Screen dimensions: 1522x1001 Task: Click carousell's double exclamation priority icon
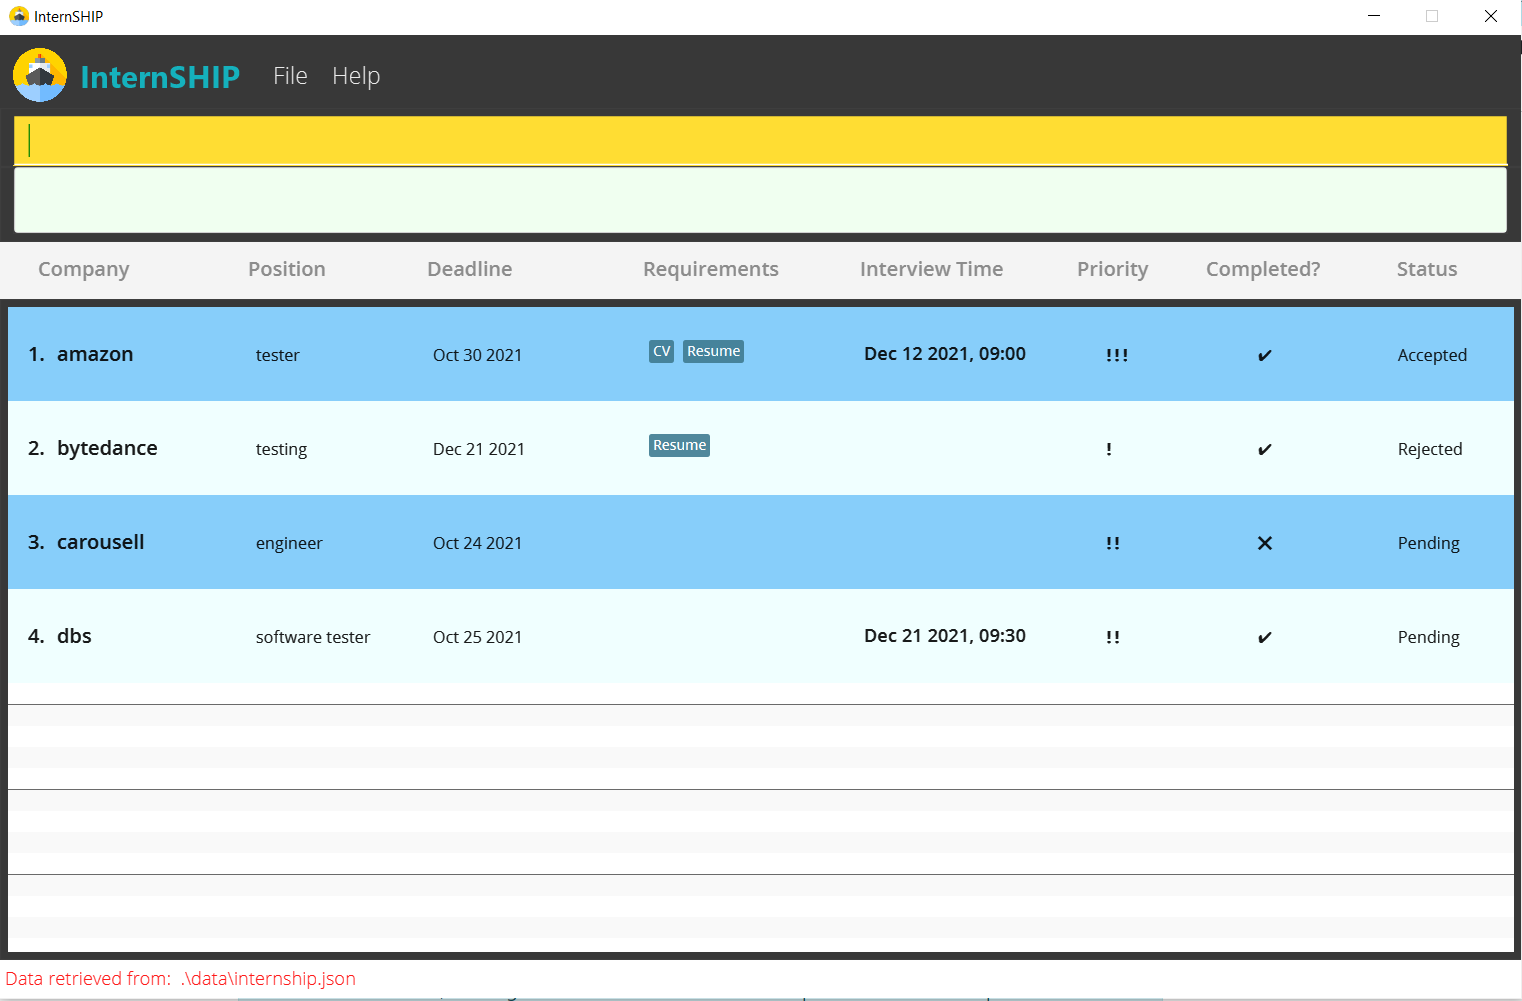[x=1113, y=543]
